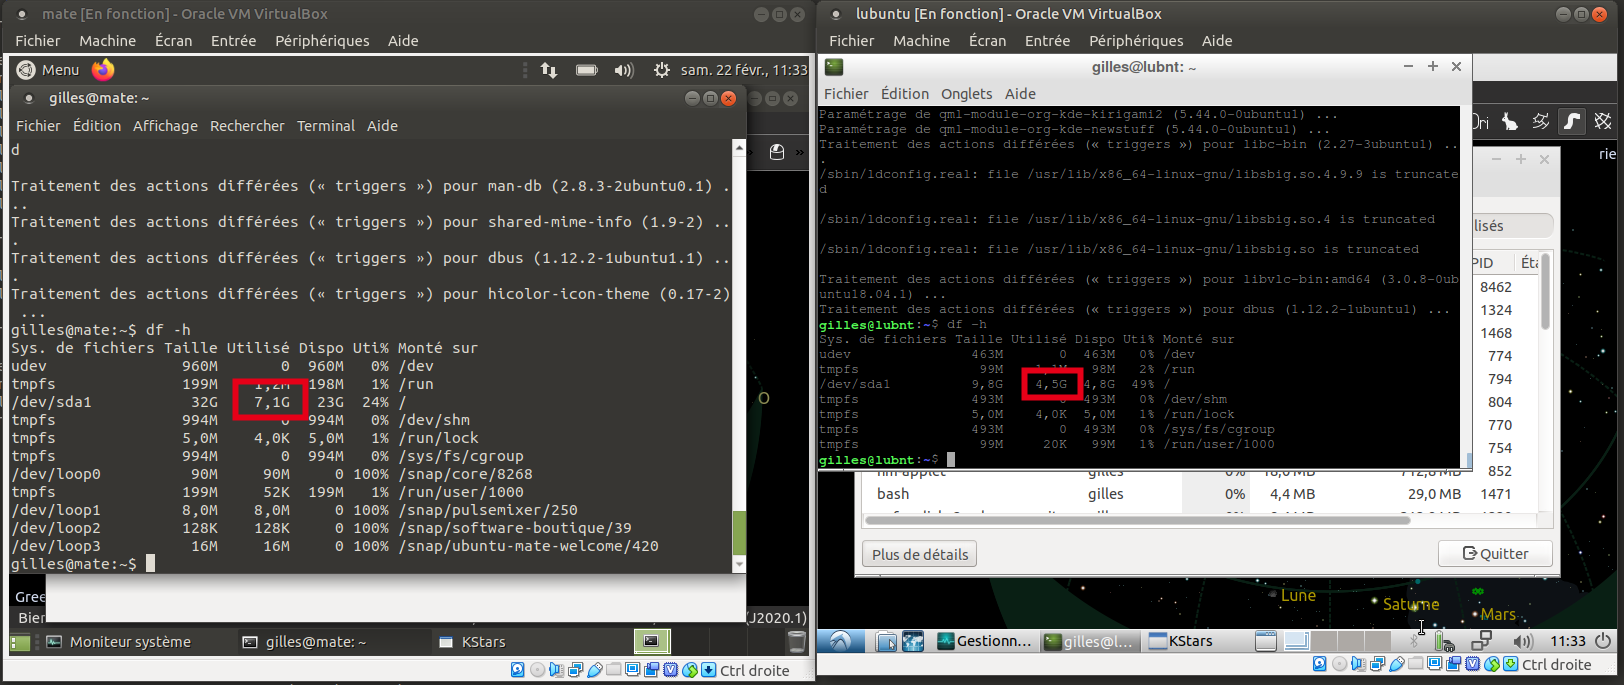Click the green arrow keyboard-capture icon in lubuntu VirtualBox status bar
This screenshot has height=685, width=1624.
coord(1511,664)
